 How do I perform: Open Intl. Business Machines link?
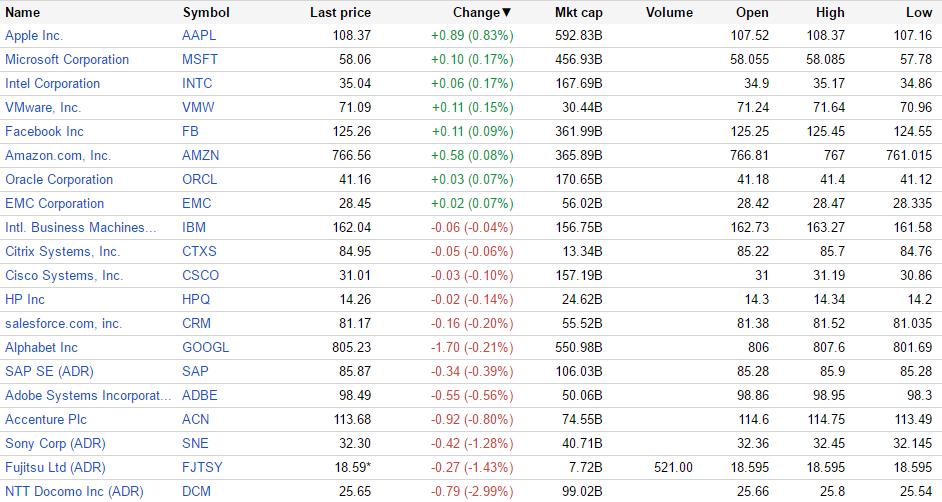[x=81, y=227]
